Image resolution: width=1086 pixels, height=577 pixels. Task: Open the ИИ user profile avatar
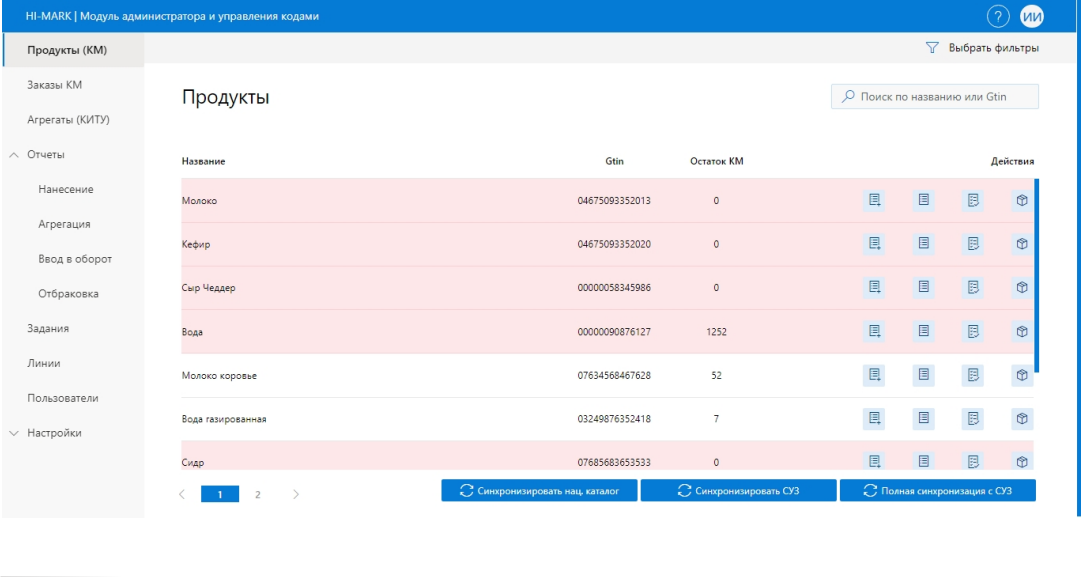(1031, 16)
